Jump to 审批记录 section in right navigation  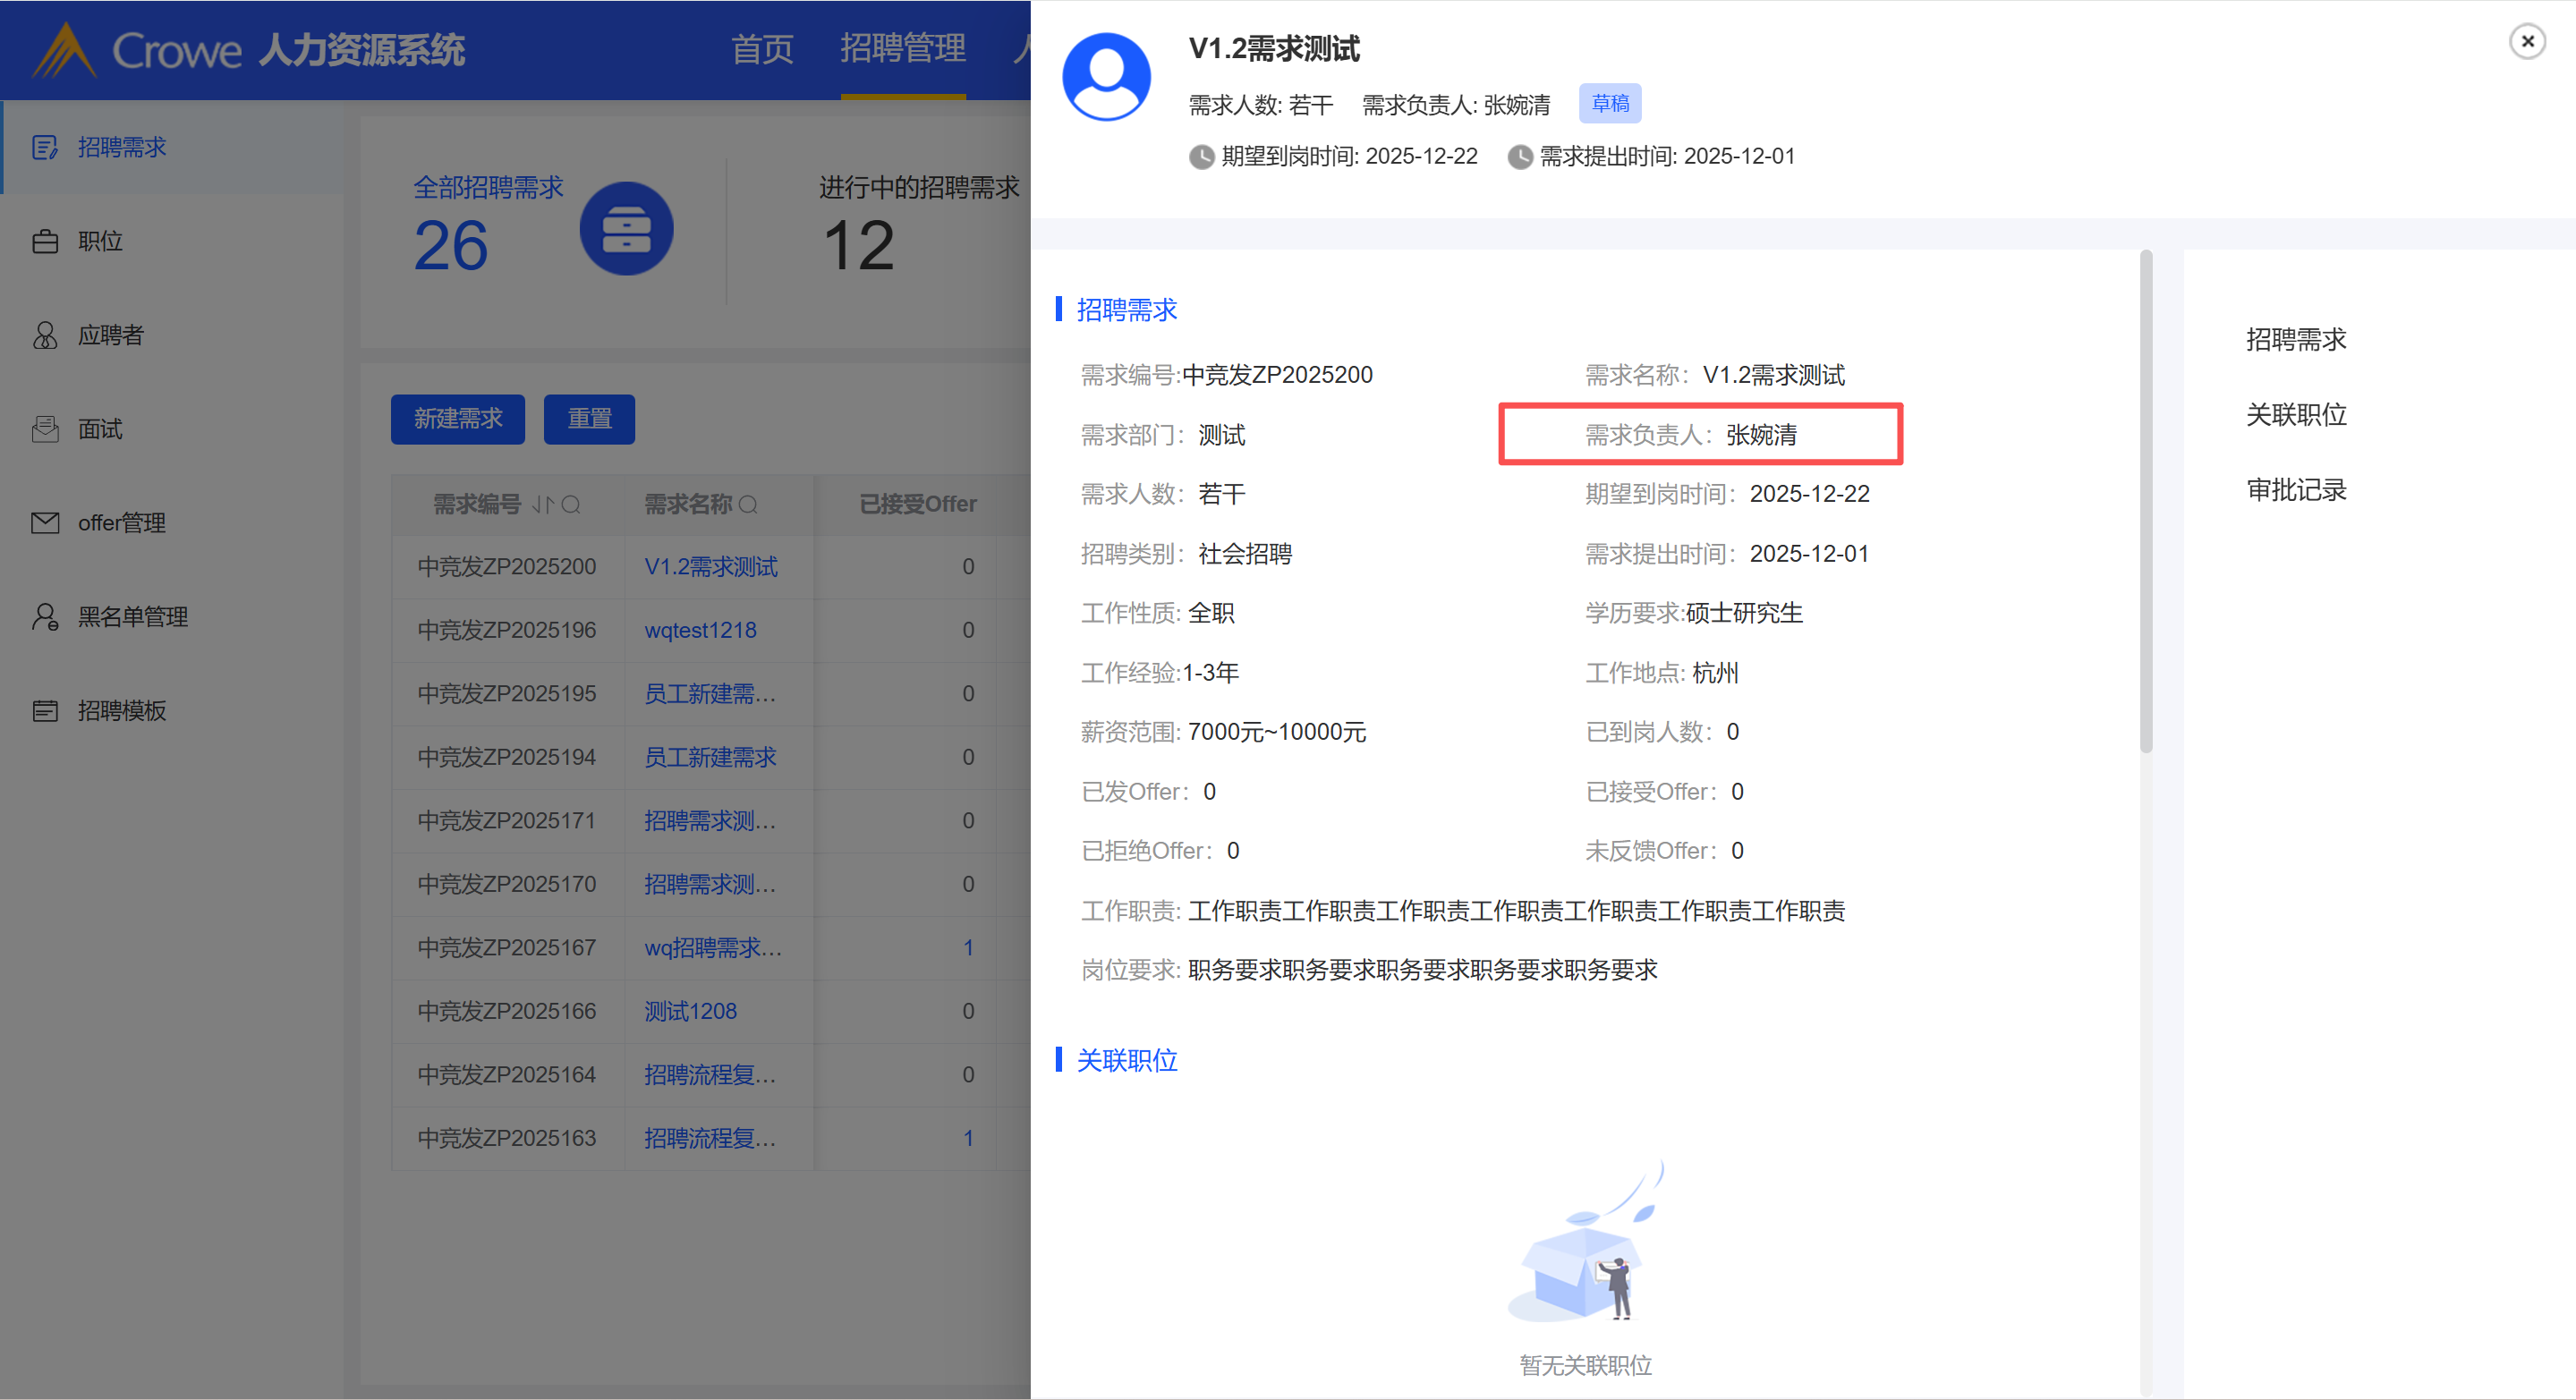click(2296, 490)
